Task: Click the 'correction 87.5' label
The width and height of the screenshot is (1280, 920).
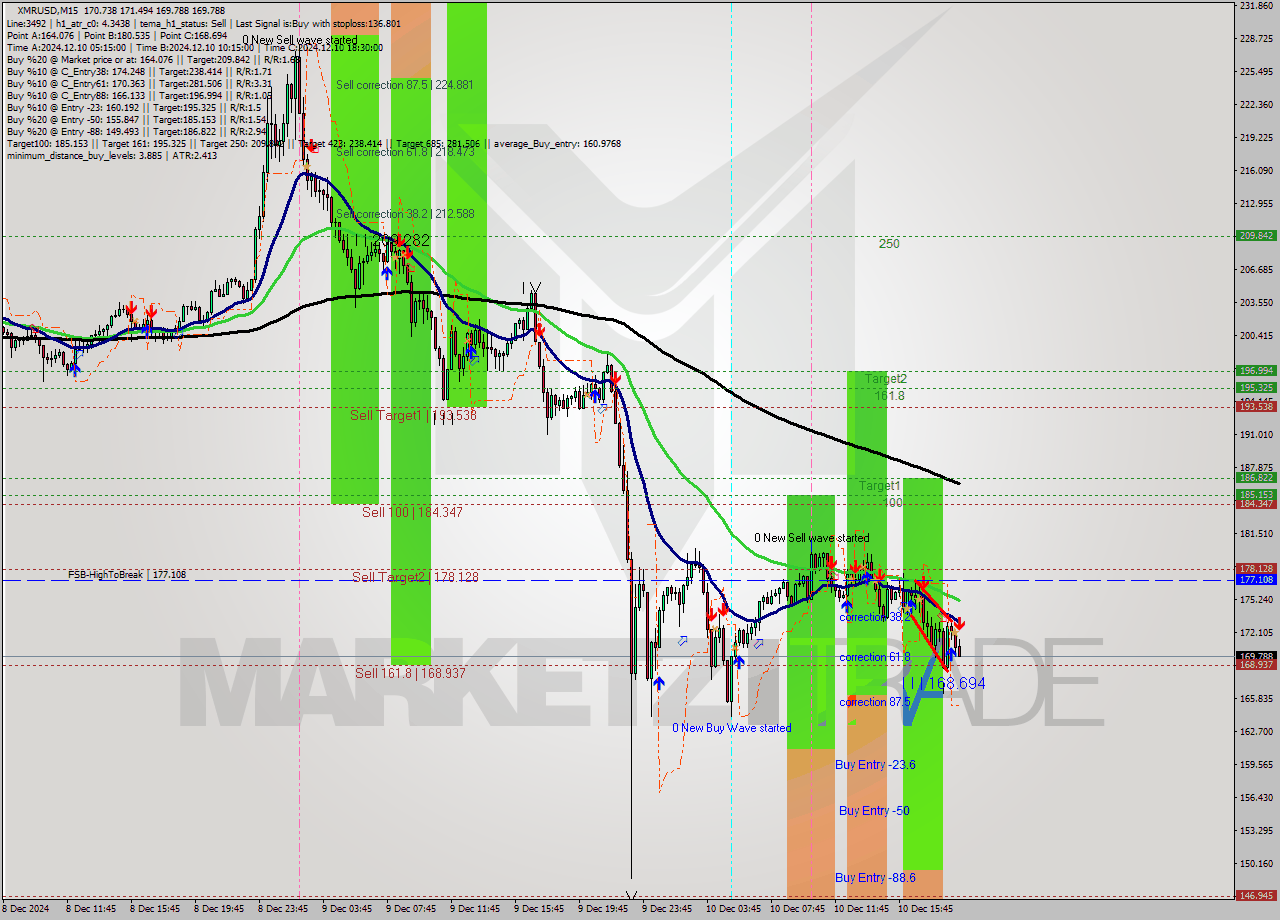Action: pos(875,702)
